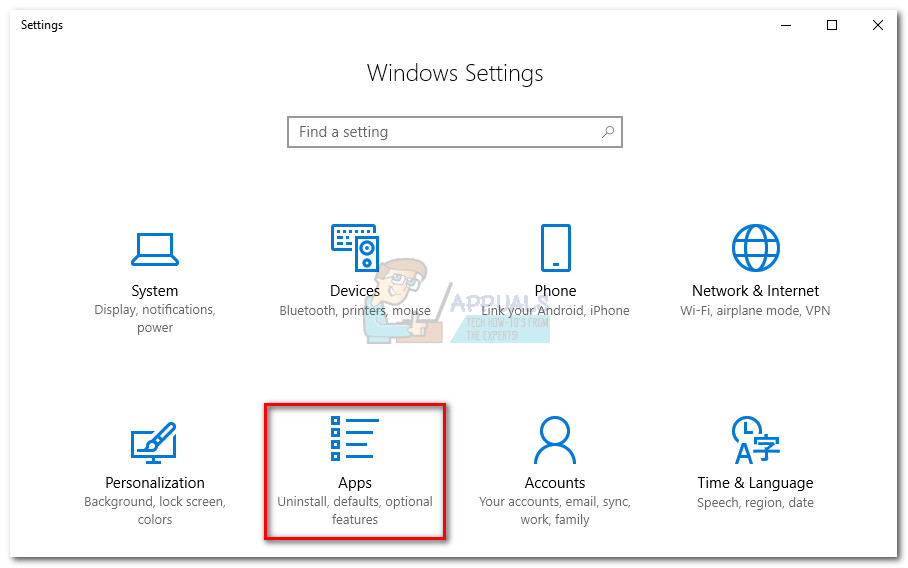Click 'Speech, region, date' description
This screenshot has height=568, width=908.
click(x=756, y=503)
